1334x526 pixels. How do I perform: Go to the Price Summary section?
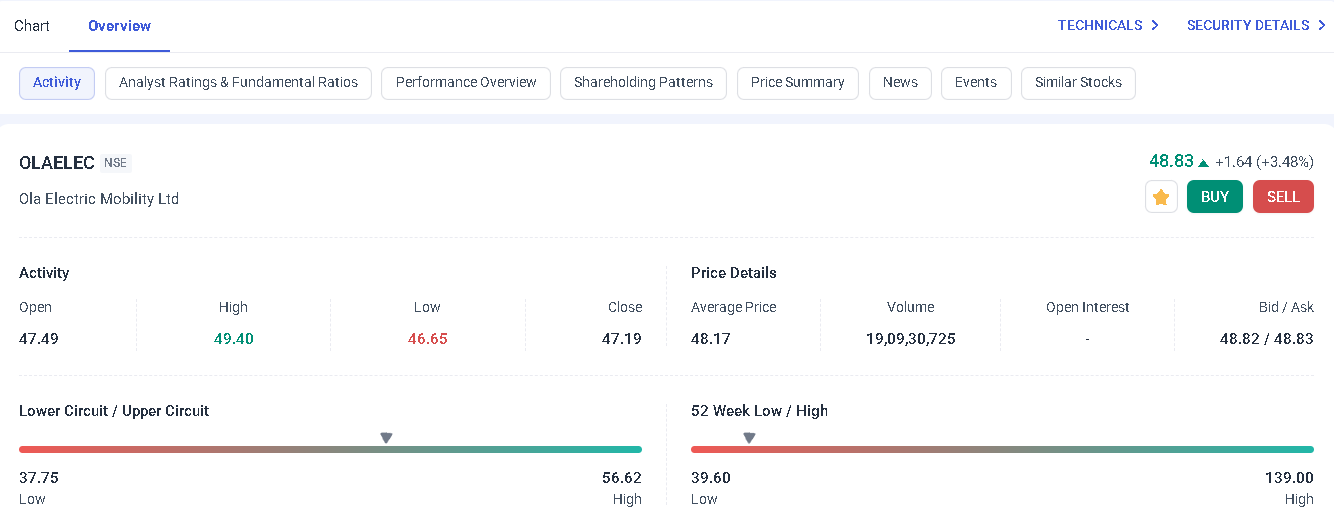797,83
